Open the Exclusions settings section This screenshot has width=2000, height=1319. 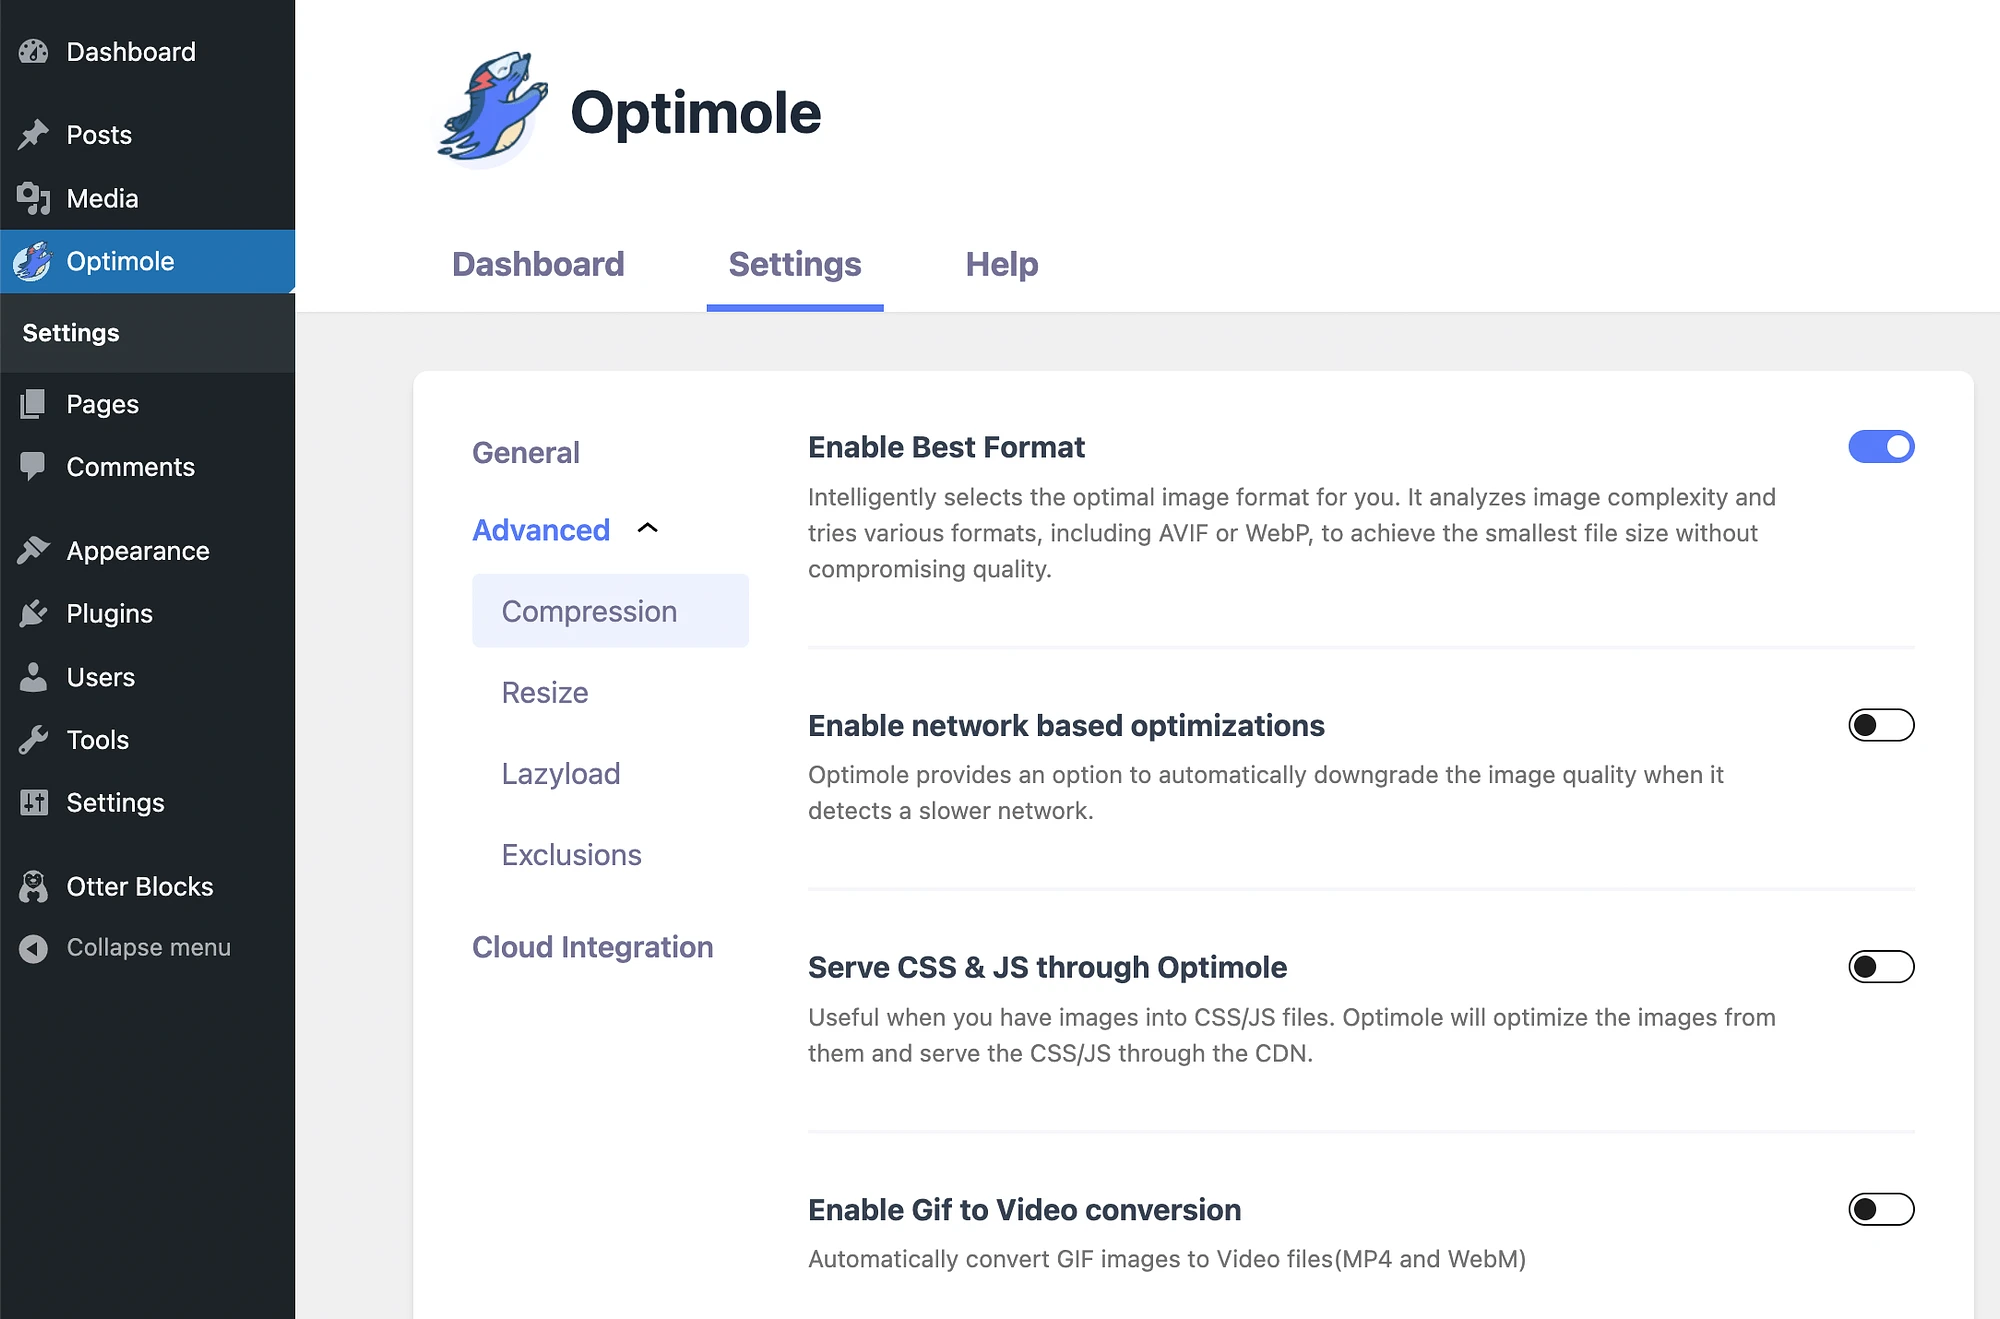click(x=570, y=854)
